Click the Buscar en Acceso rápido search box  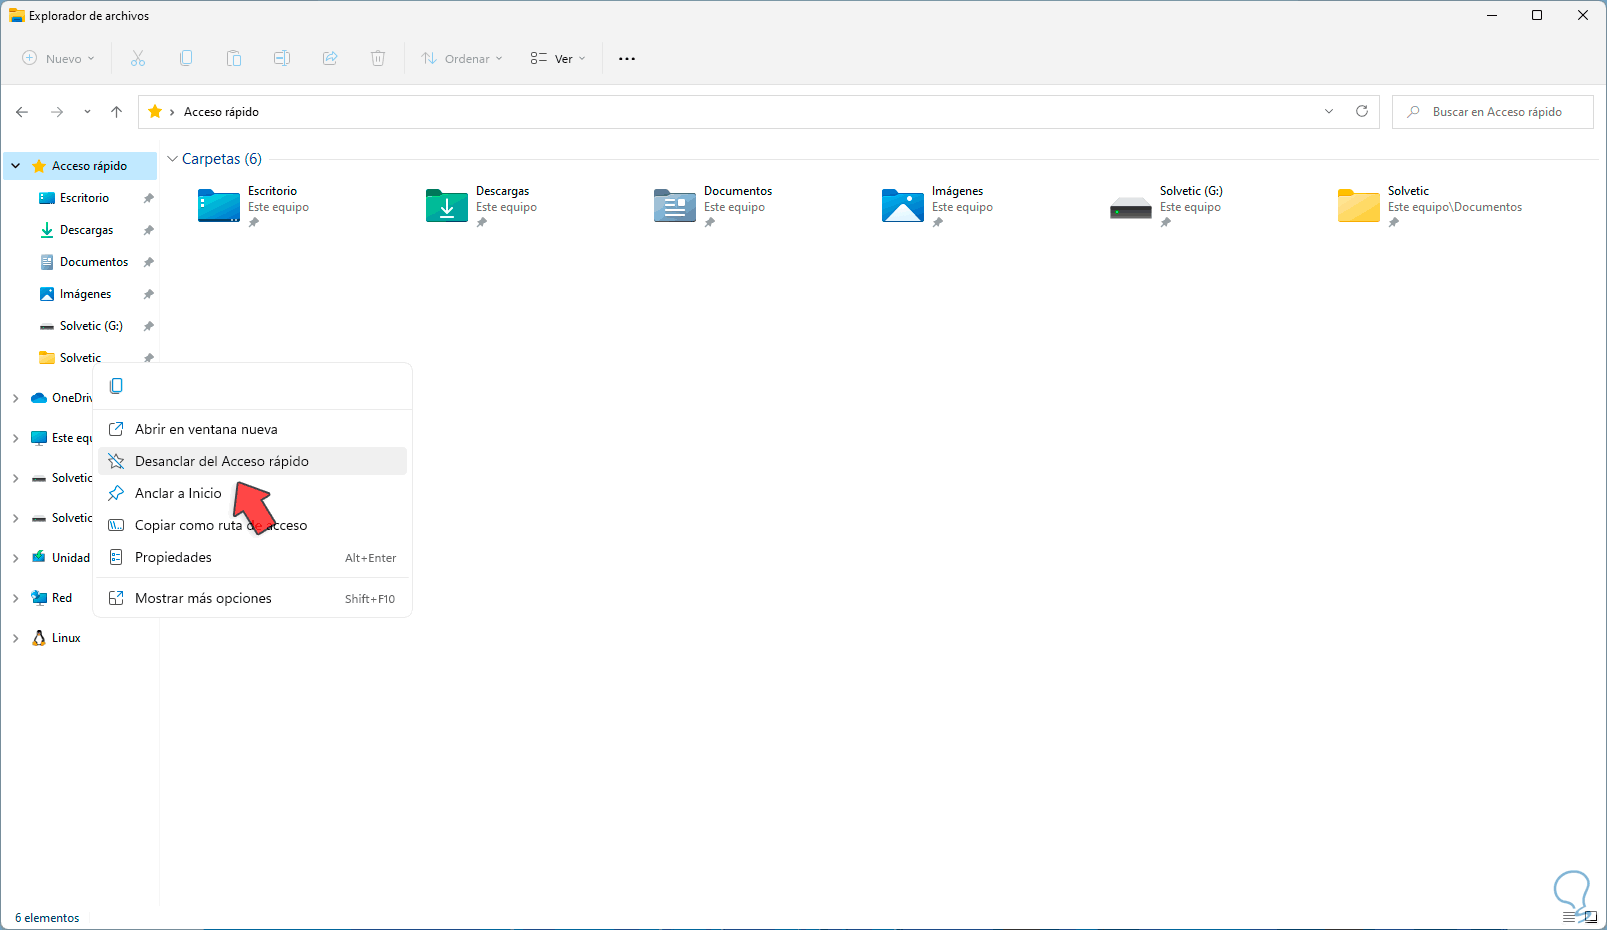point(1492,112)
